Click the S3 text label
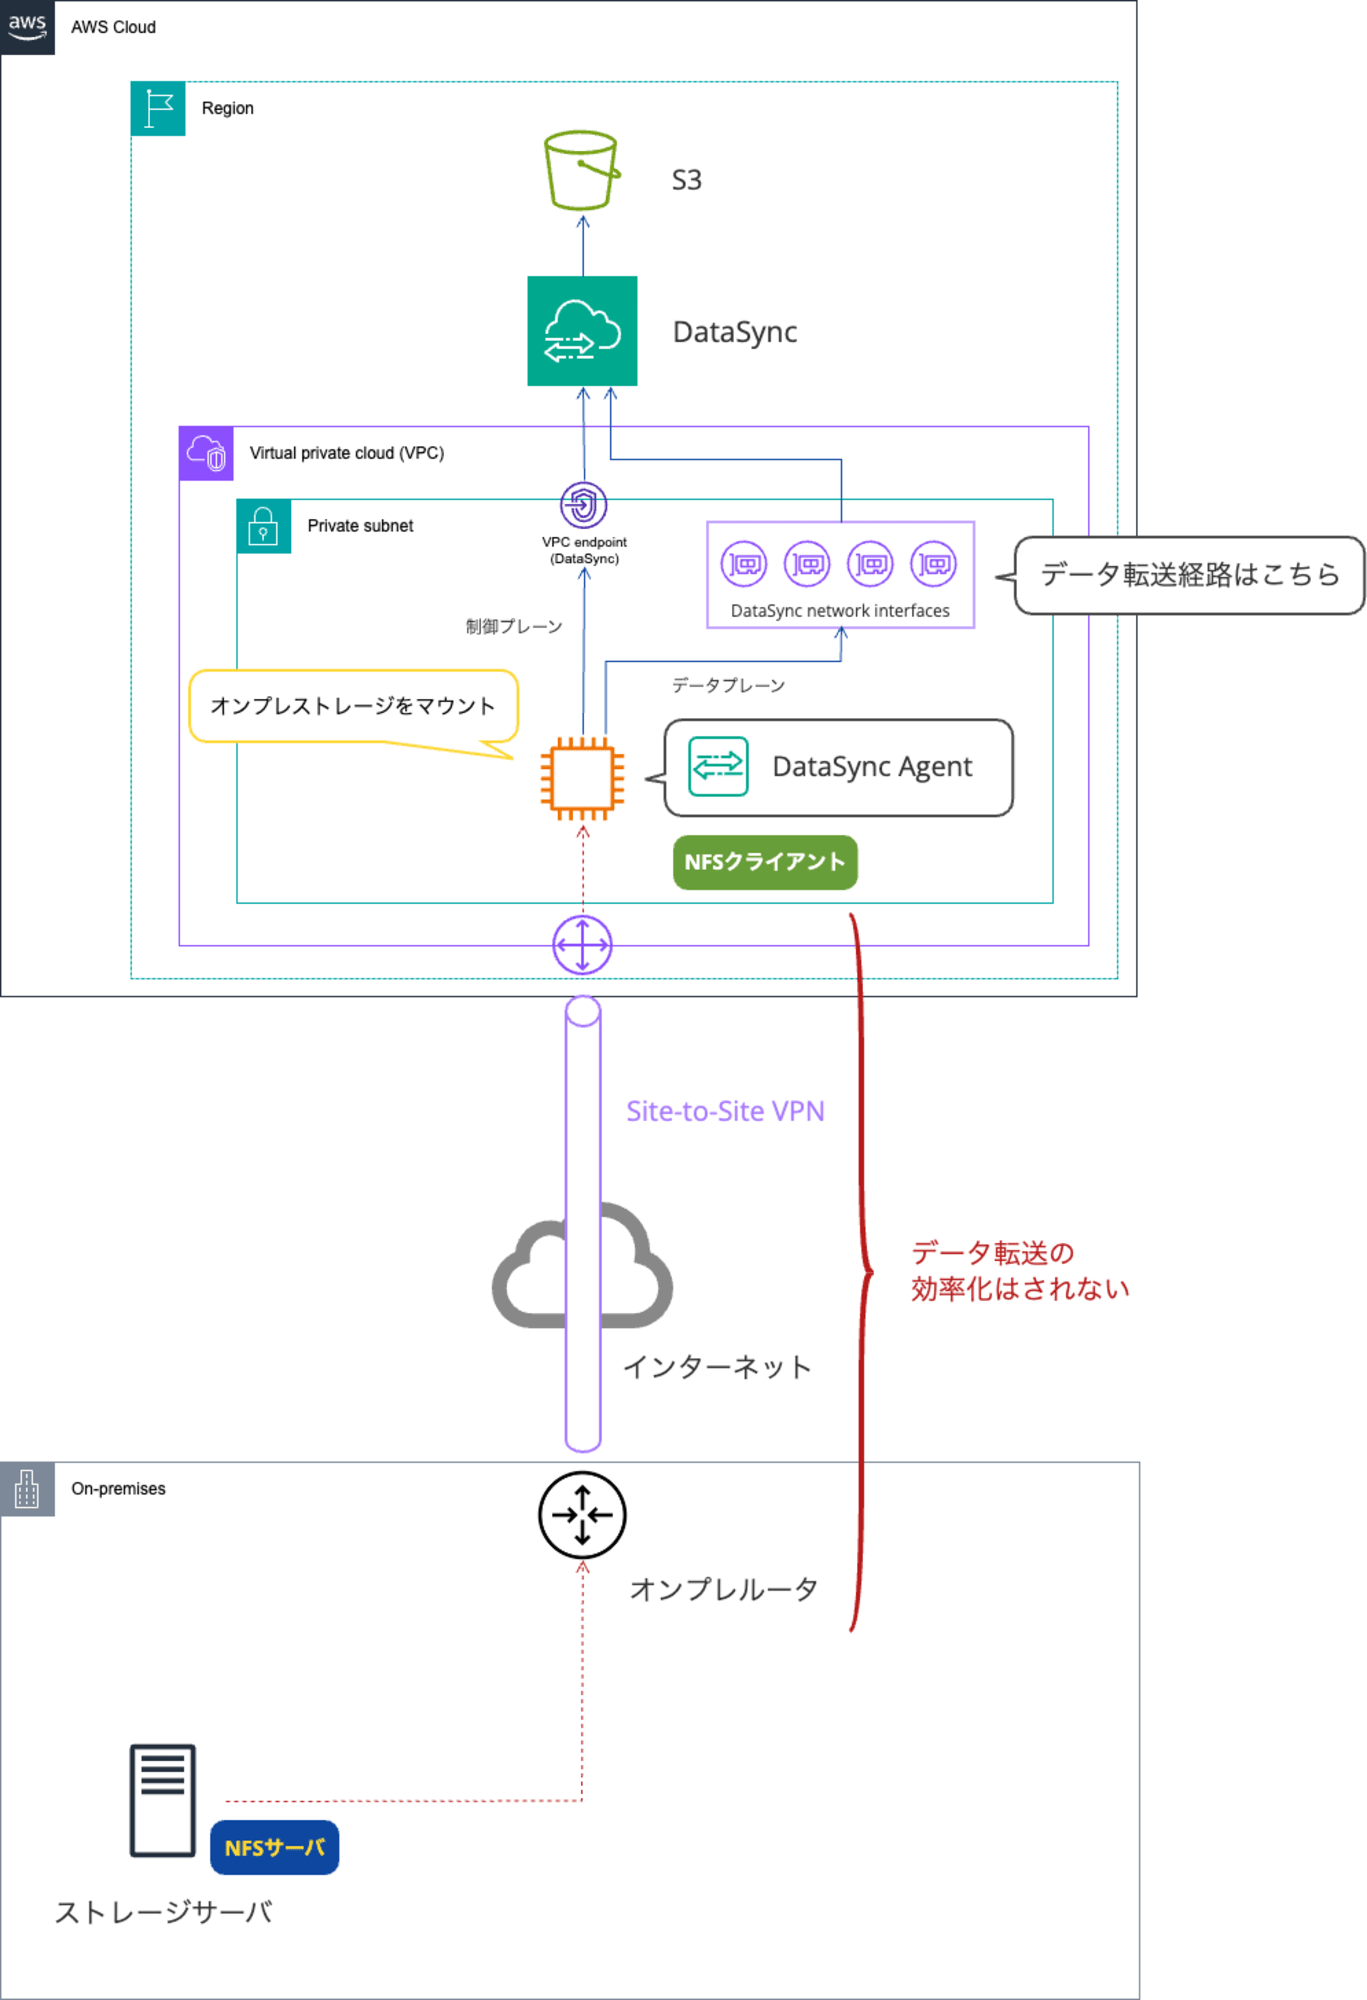 (686, 180)
